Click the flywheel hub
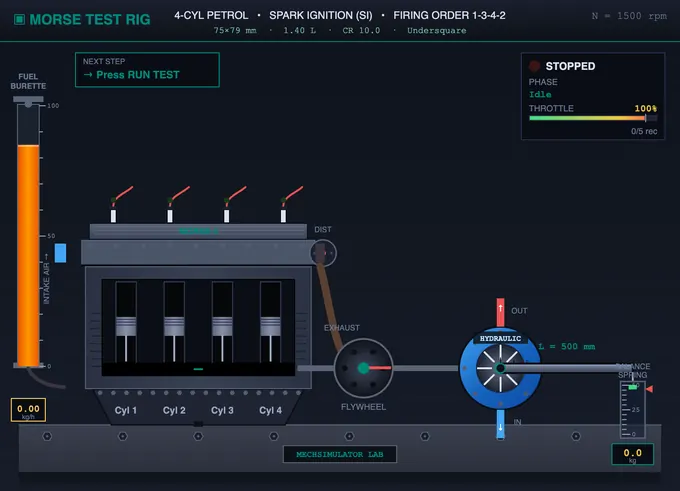 point(363,368)
